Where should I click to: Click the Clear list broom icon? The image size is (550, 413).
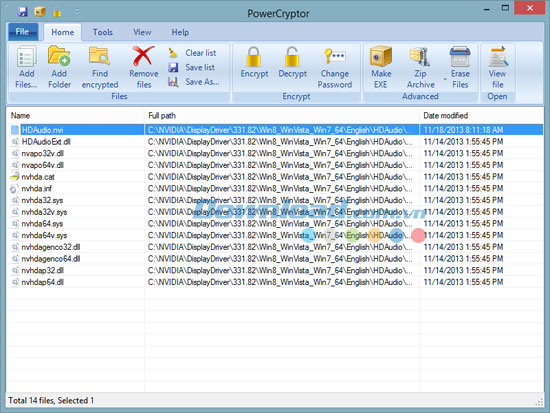tap(173, 53)
